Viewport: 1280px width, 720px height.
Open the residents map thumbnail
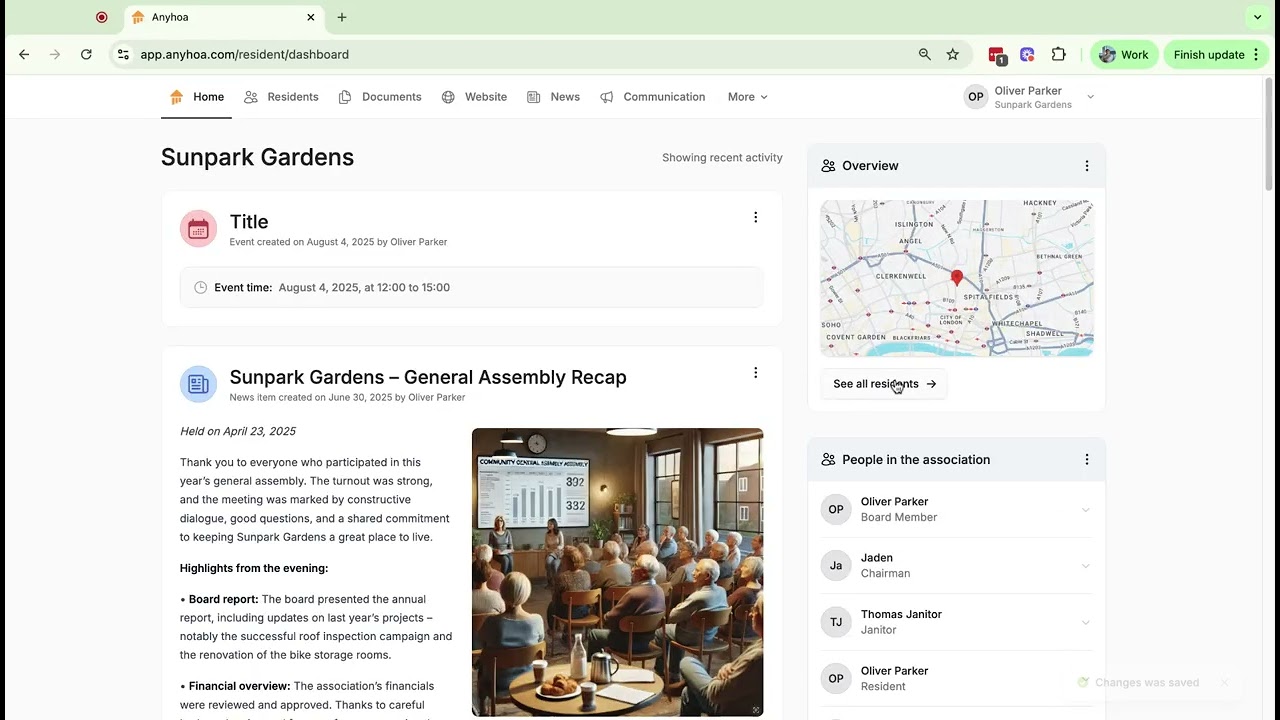(x=957, y=278)
